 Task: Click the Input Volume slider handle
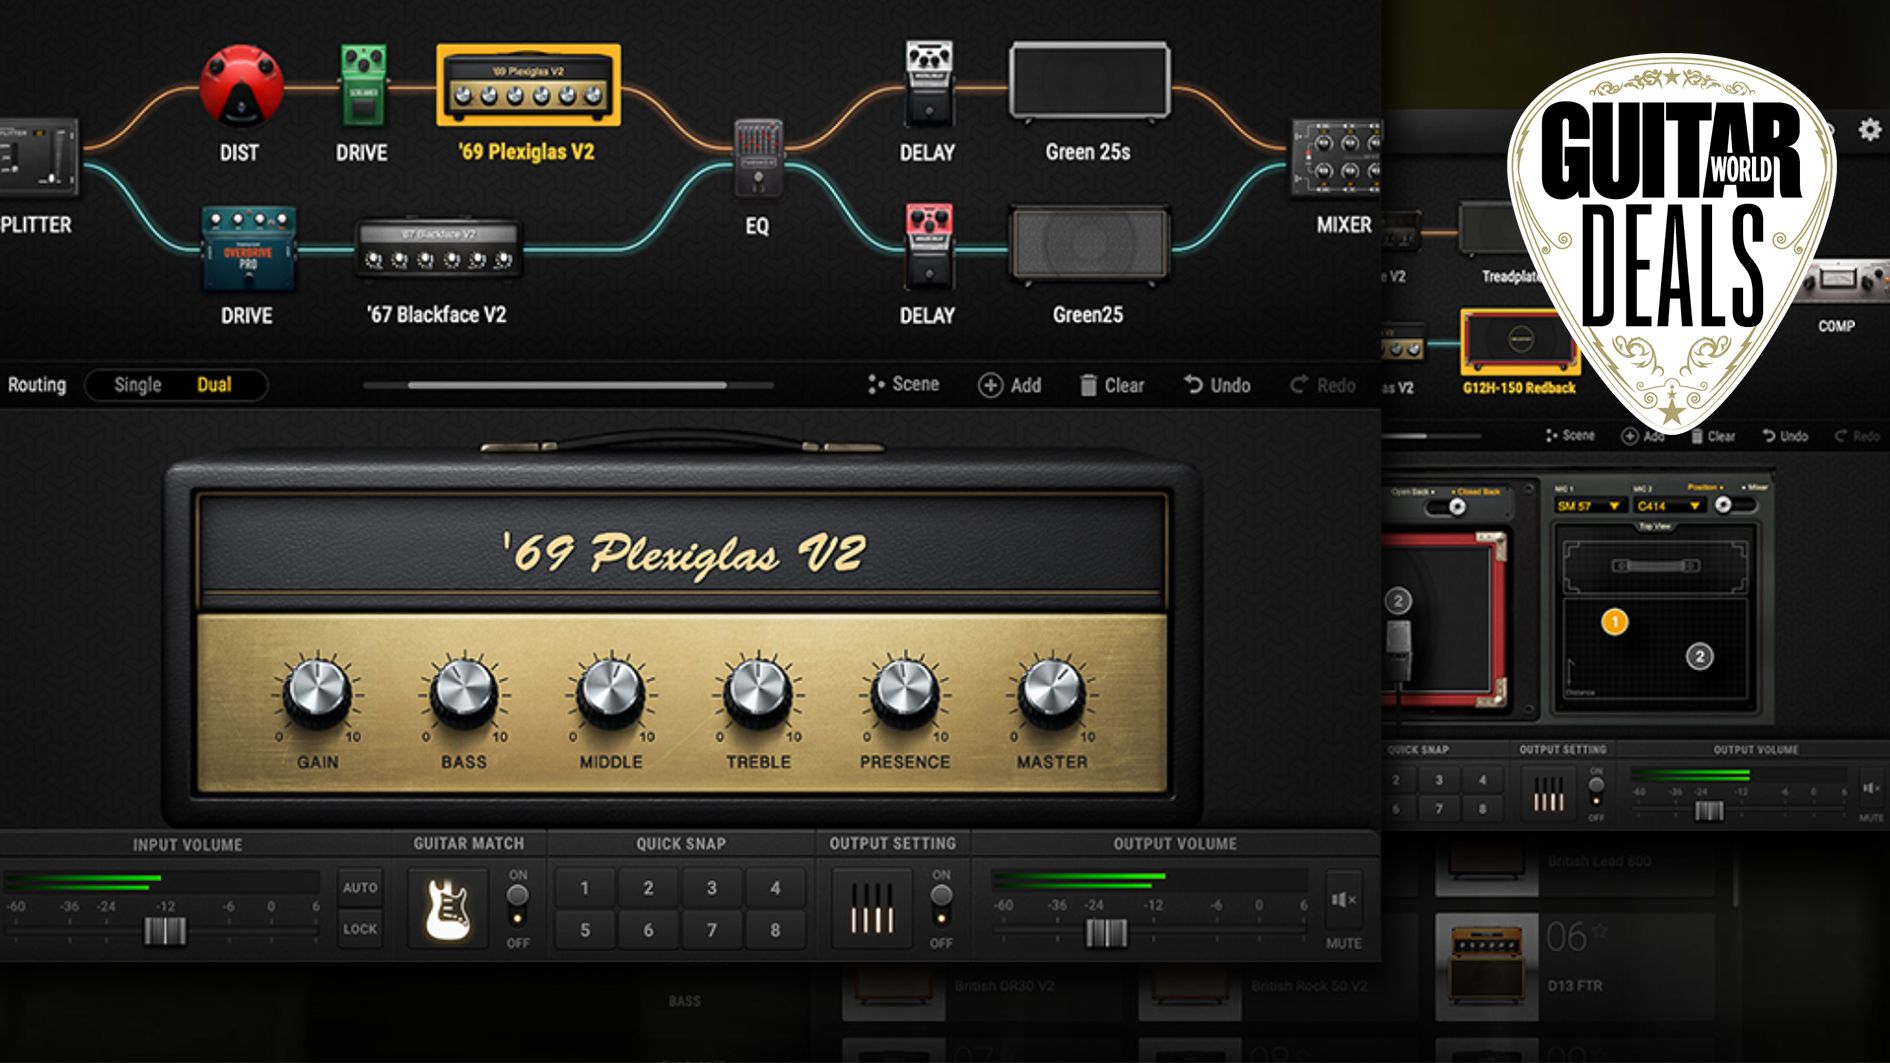tap(165, 931)
